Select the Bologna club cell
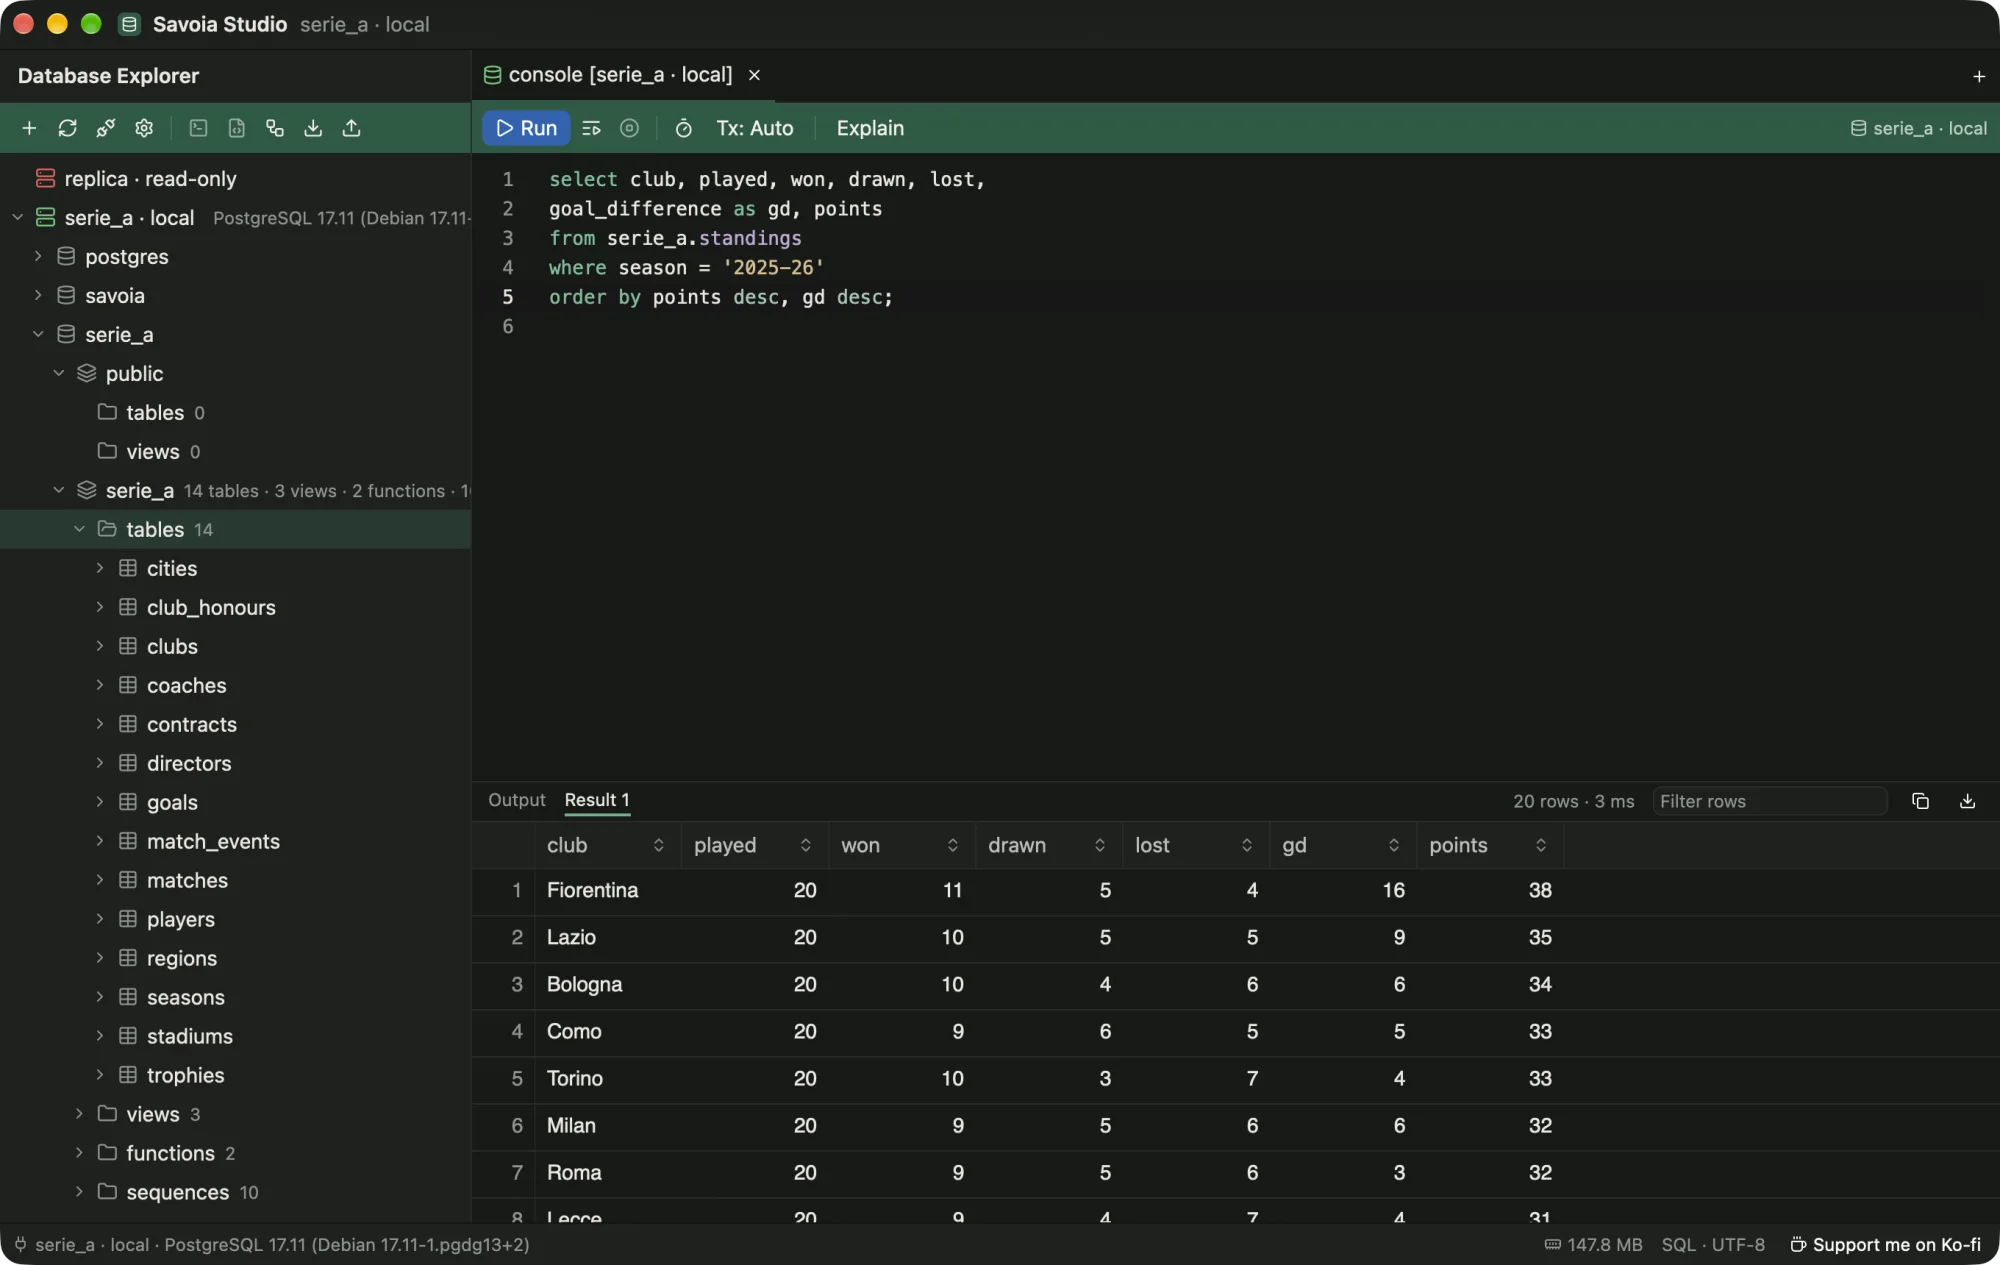2000x1265 pixels. [607, 984]
